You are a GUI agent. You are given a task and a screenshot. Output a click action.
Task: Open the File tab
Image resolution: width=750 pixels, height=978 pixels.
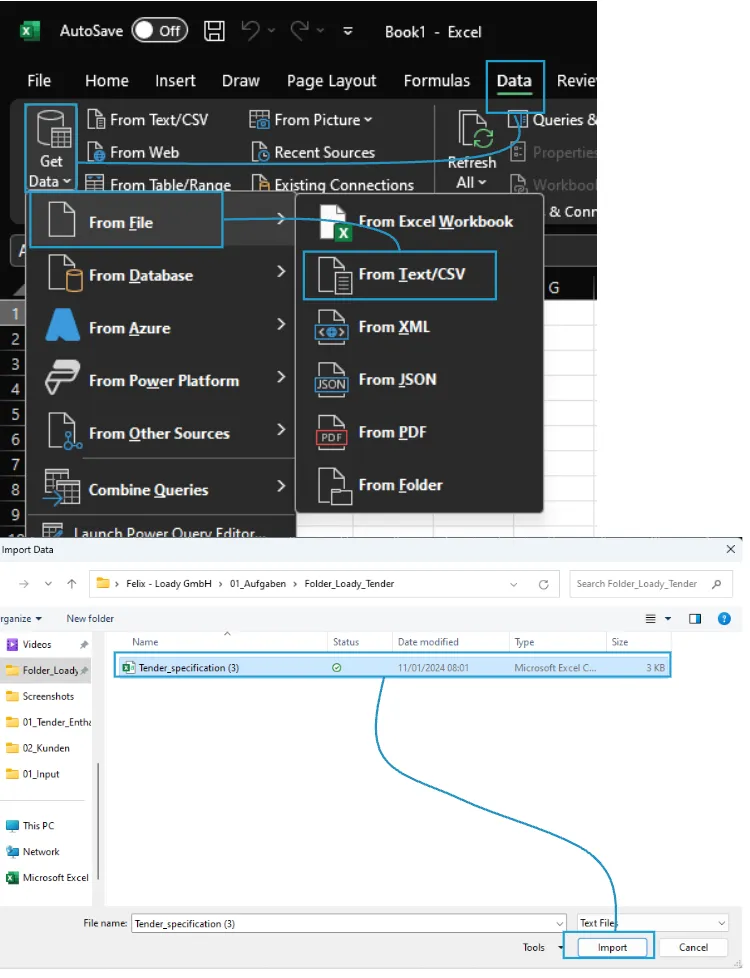pyautogui.click(x=39, y=80)
